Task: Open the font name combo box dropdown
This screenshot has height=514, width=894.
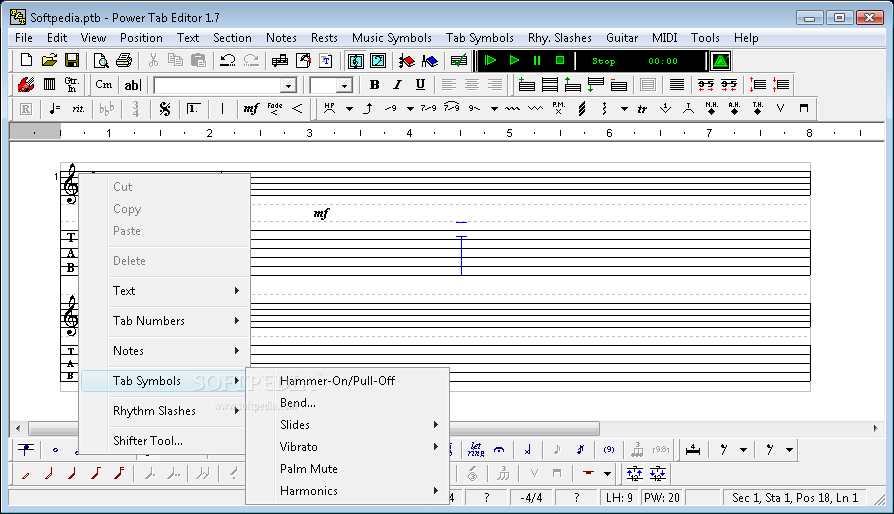Action: pyautogui.click(x=288, y=85)
